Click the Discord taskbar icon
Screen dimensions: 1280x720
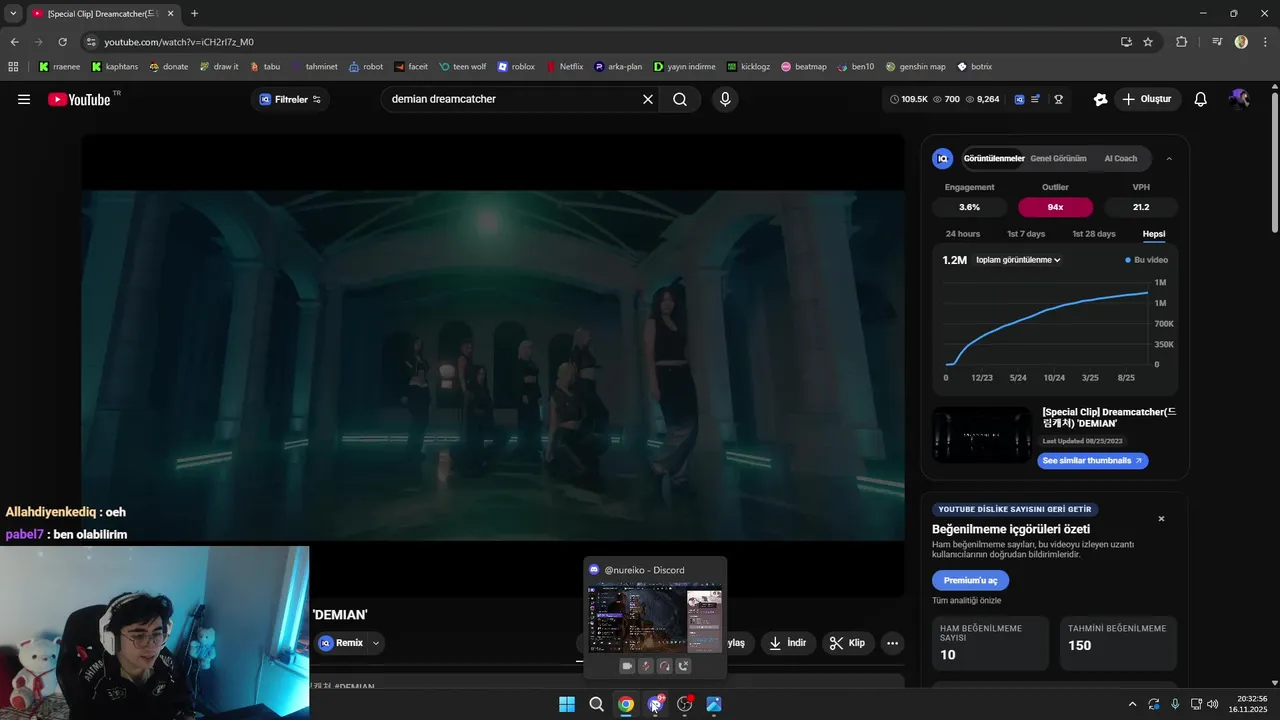[x=655, y=704]
